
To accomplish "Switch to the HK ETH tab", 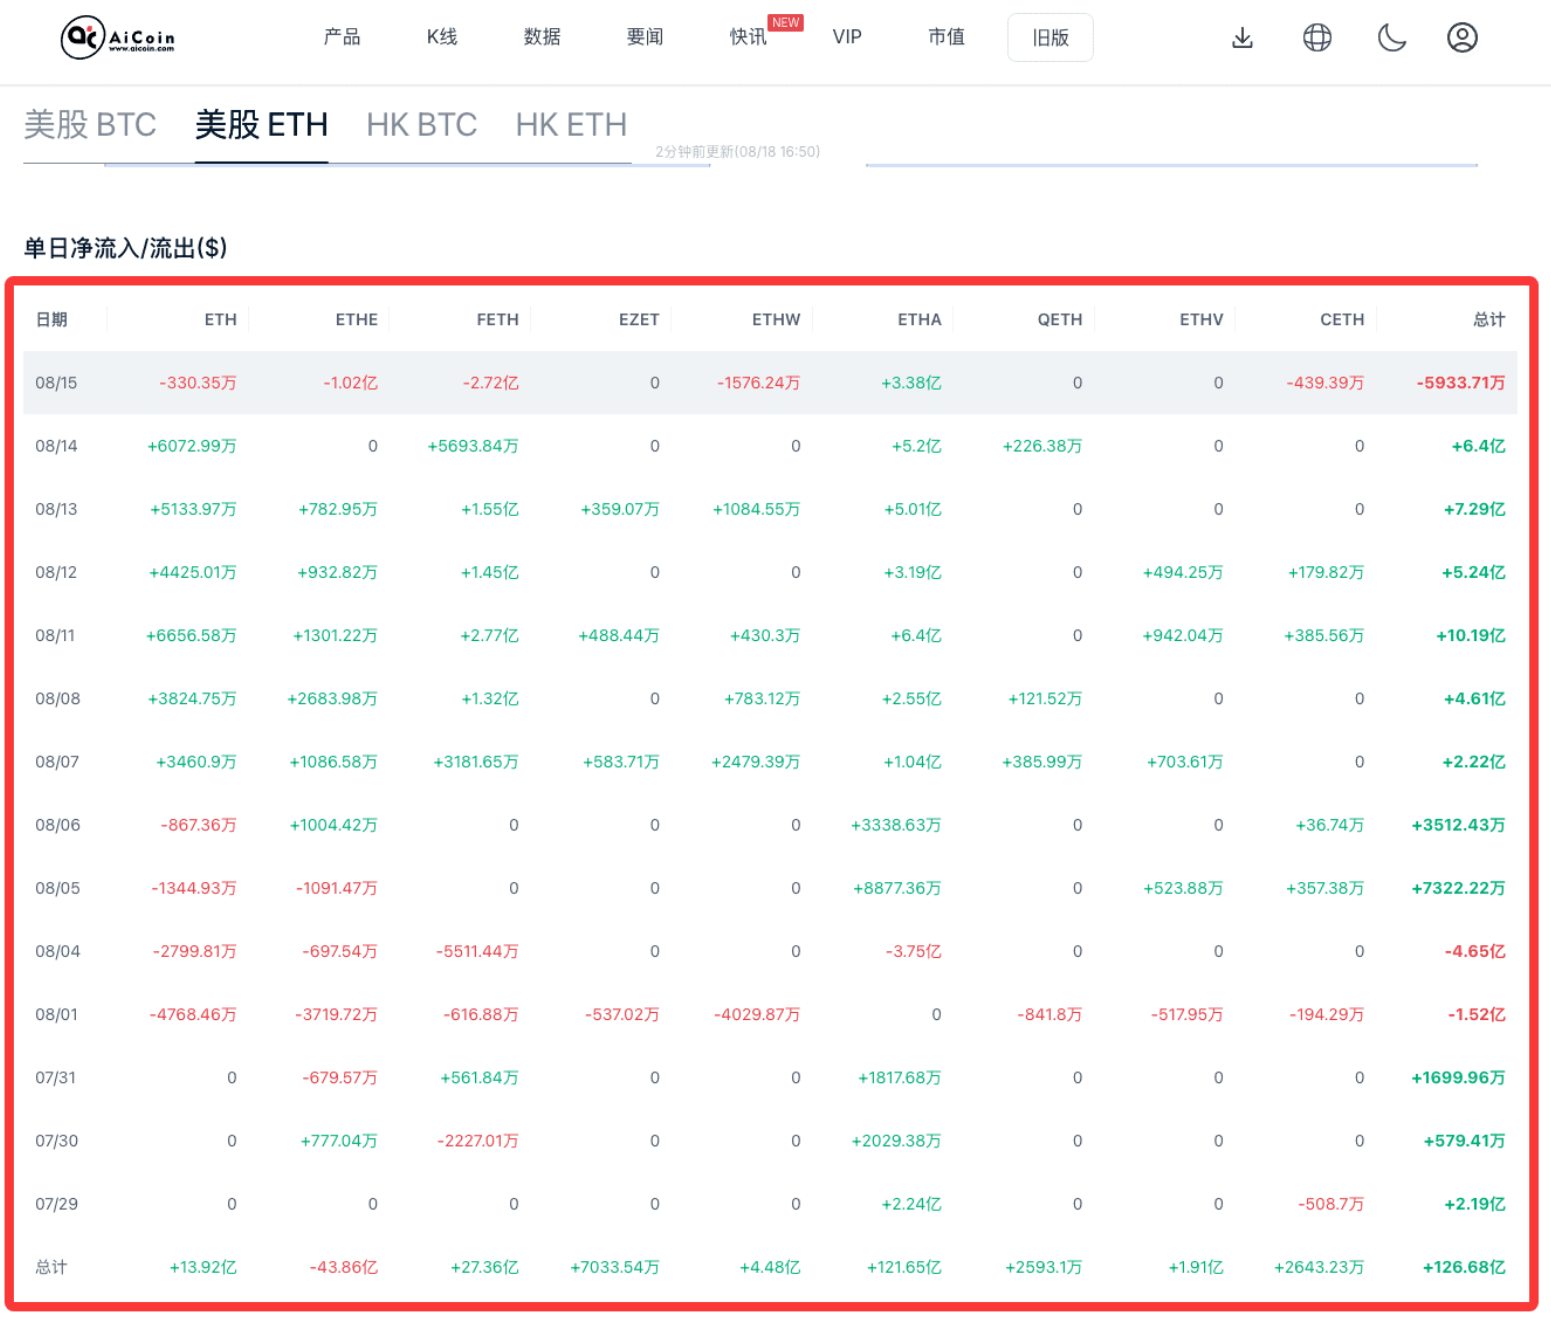I will tap(571, 125).
